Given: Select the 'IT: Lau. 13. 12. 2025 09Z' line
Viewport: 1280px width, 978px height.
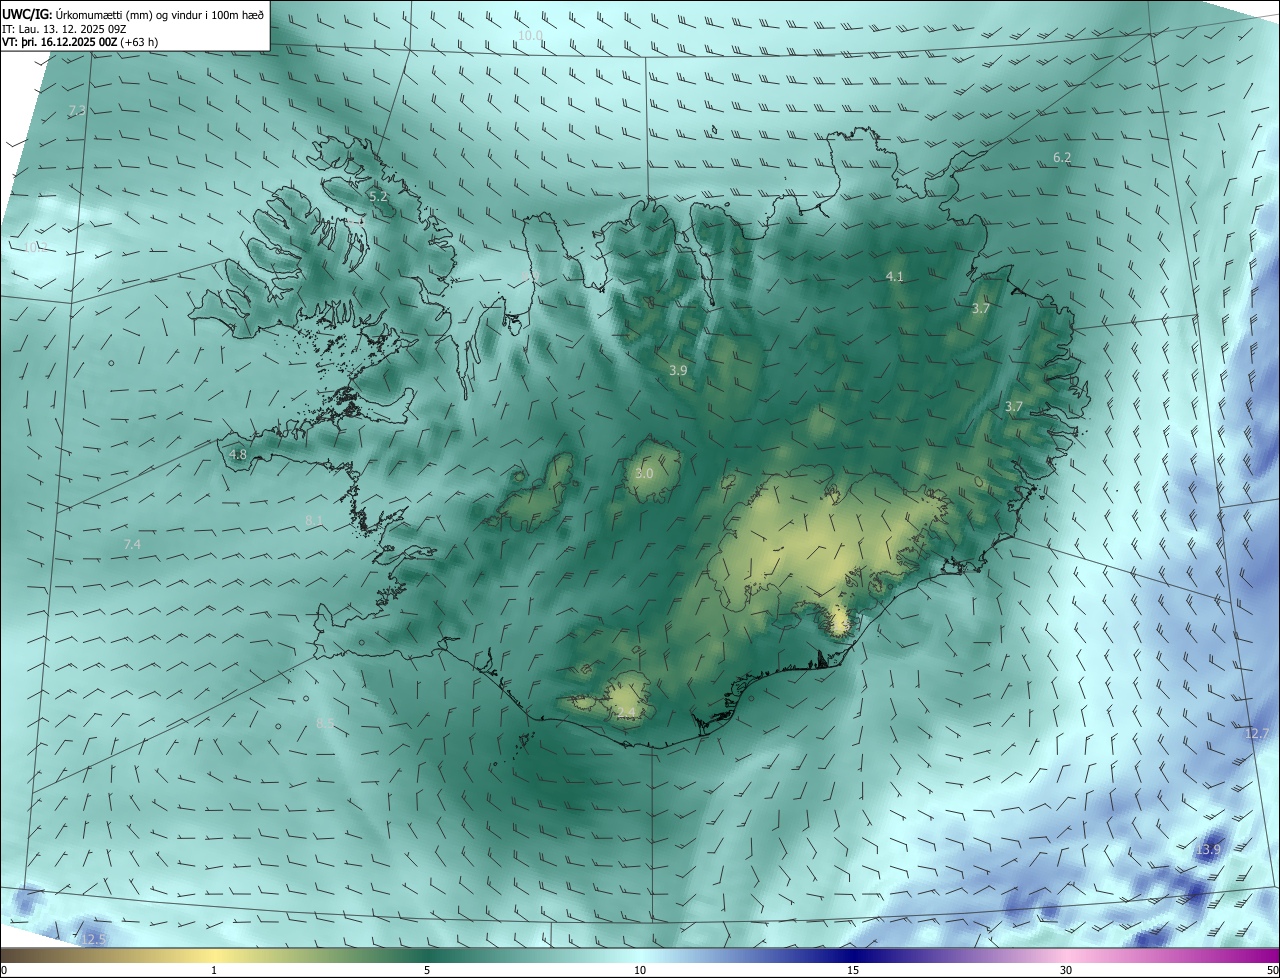Looking at the screenshot, I should (62, 28).
